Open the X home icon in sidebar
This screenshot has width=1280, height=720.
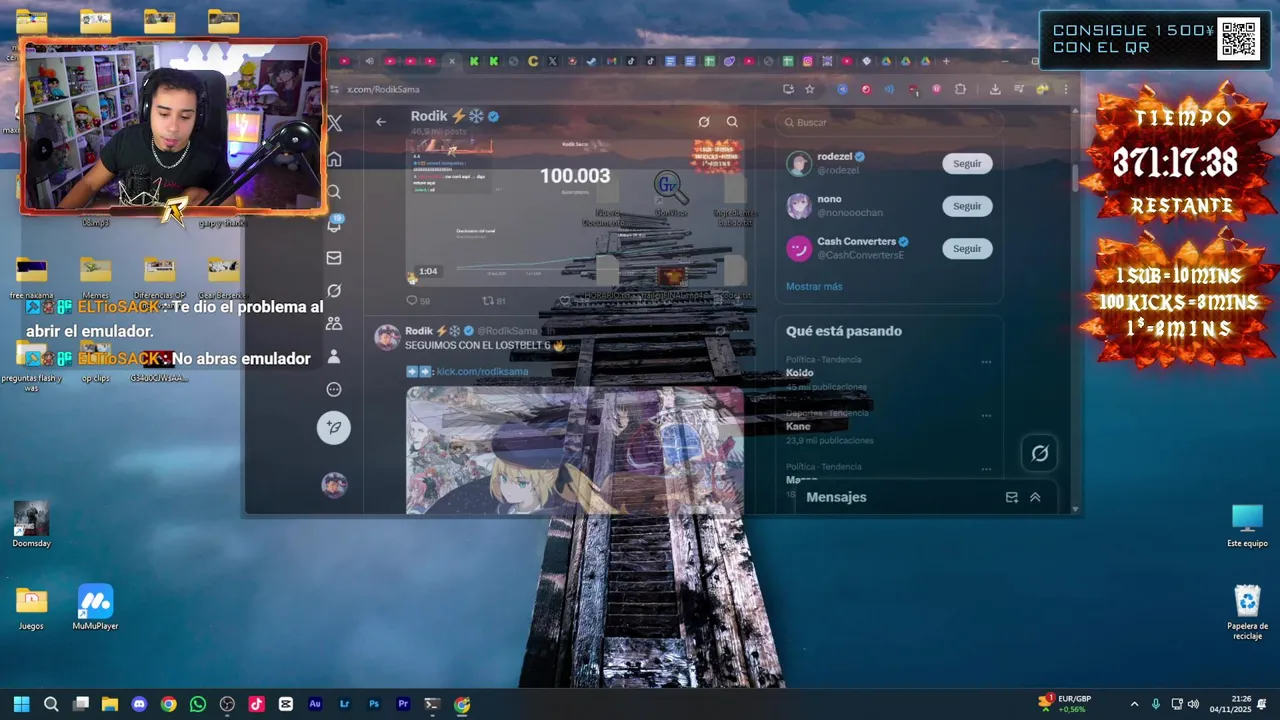click(x=334, y=159)
